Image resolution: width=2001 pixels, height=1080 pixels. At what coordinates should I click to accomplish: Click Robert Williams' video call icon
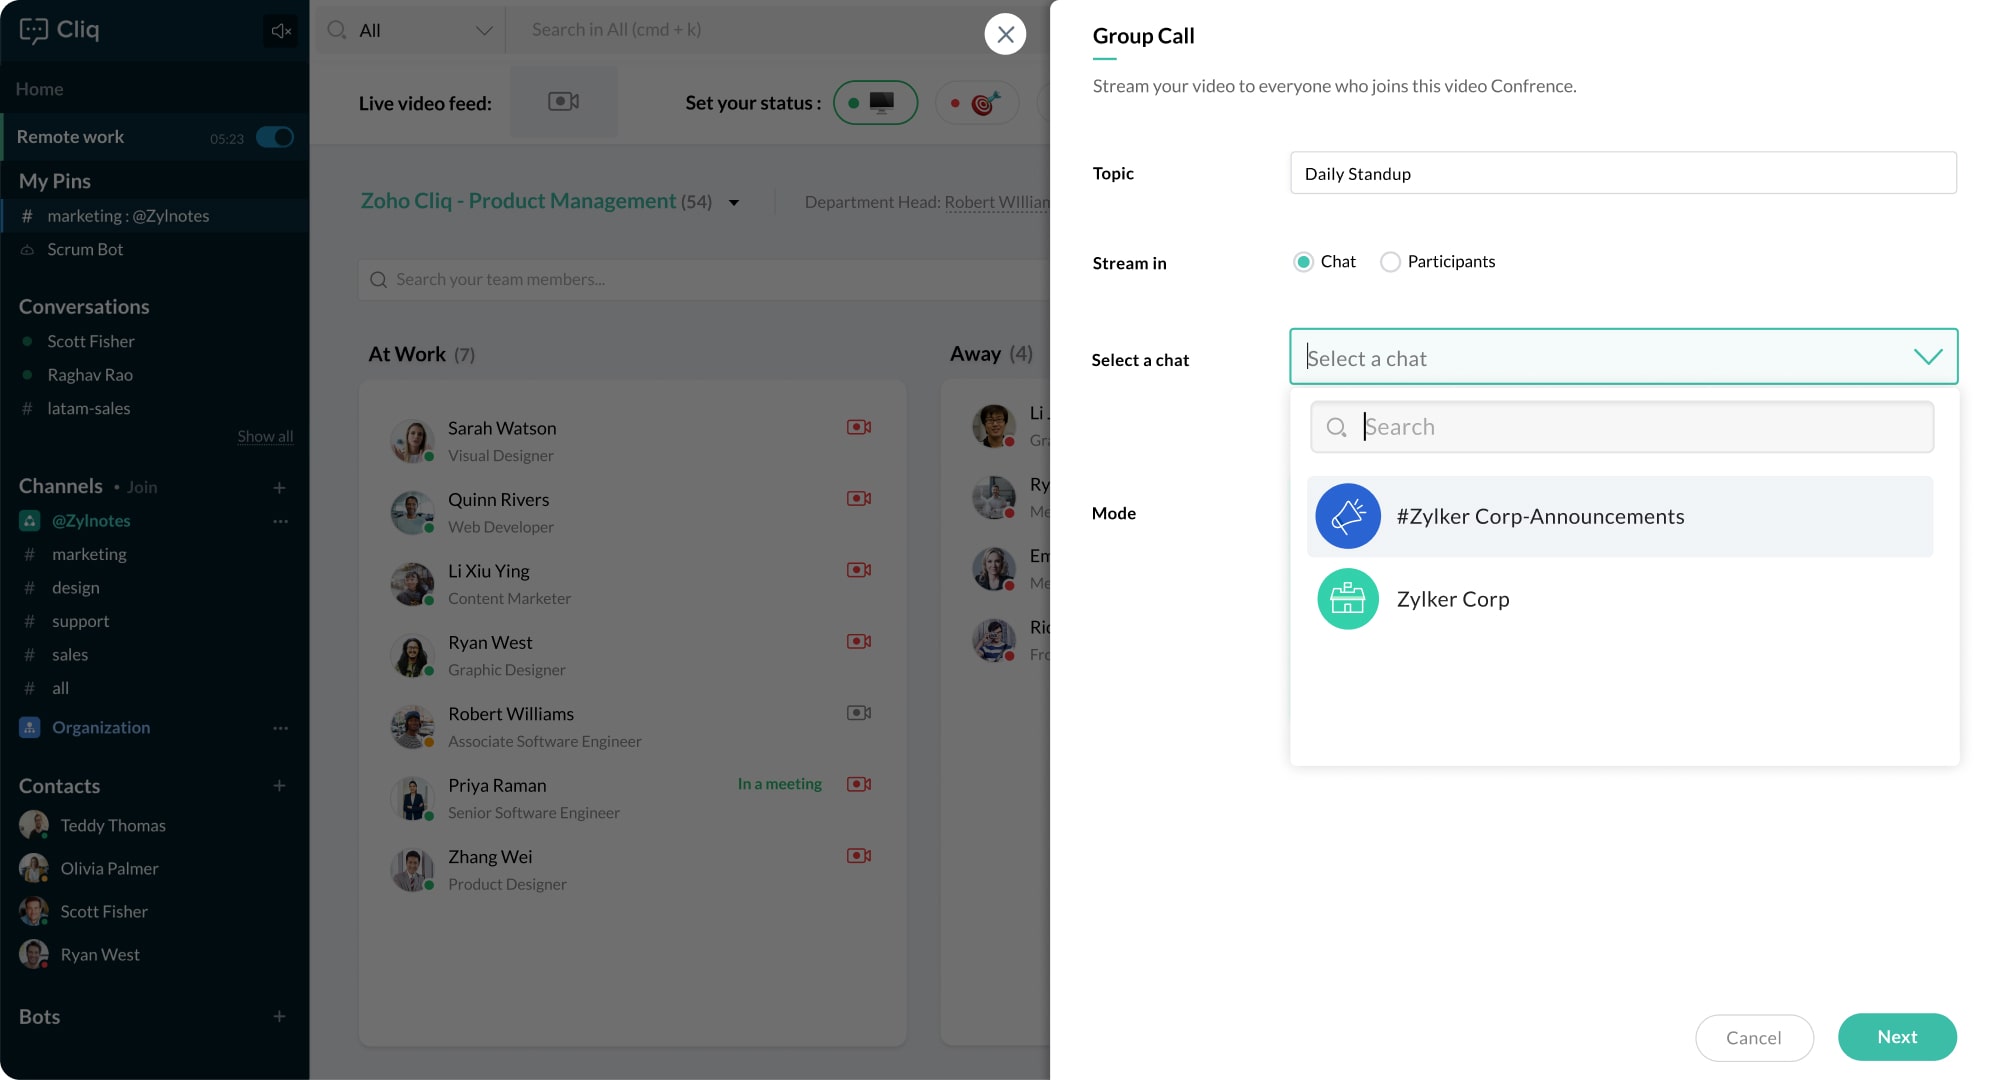pos(858,713)
